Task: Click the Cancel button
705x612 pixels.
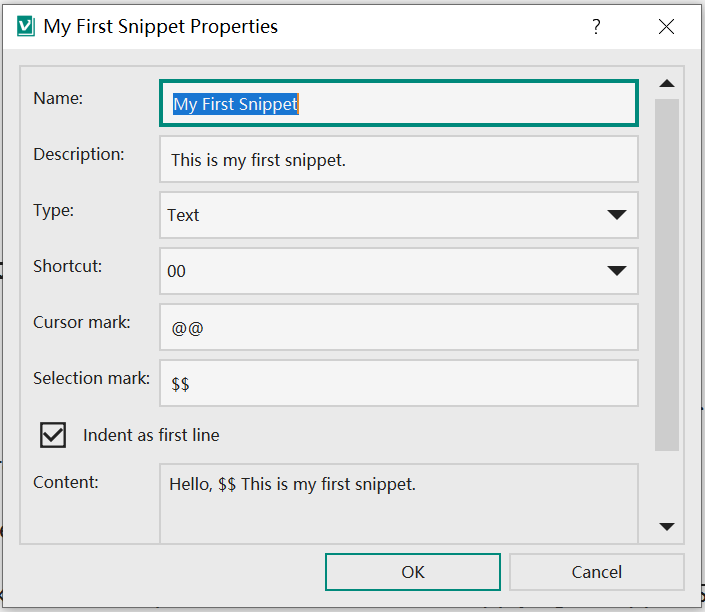Action: tap(597, 572)
